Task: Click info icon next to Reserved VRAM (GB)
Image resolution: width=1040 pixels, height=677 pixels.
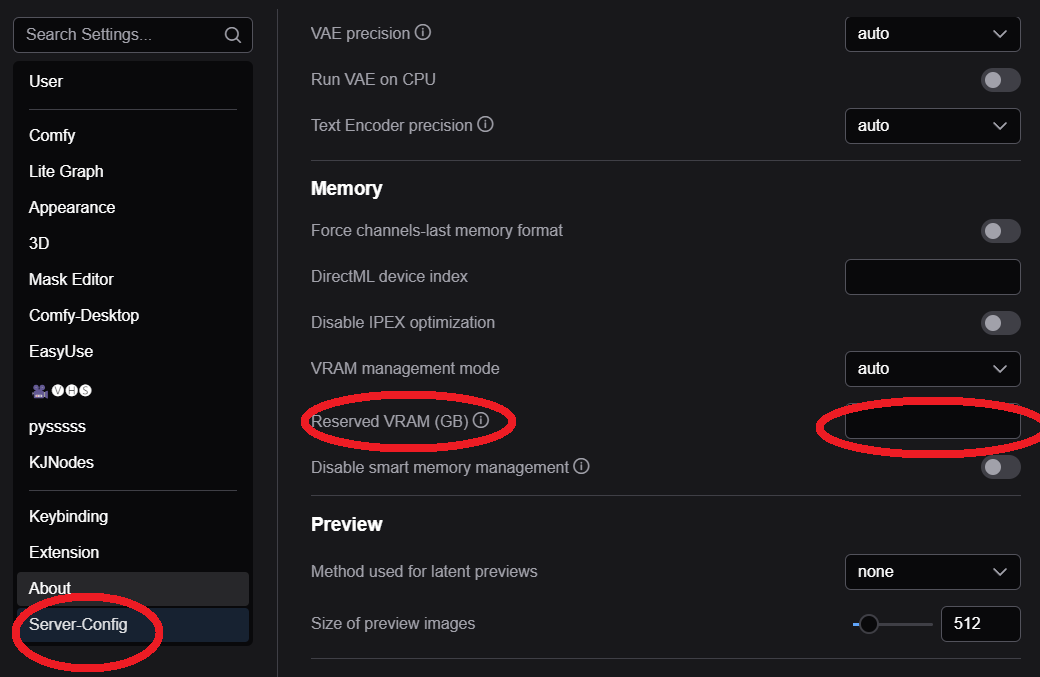Action: pyautogui.click(x=481, y=421)
